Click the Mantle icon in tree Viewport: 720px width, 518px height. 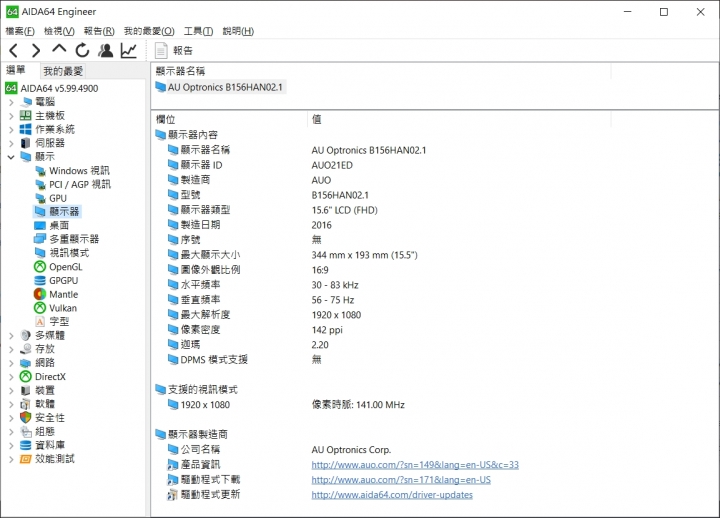point(40,294)
